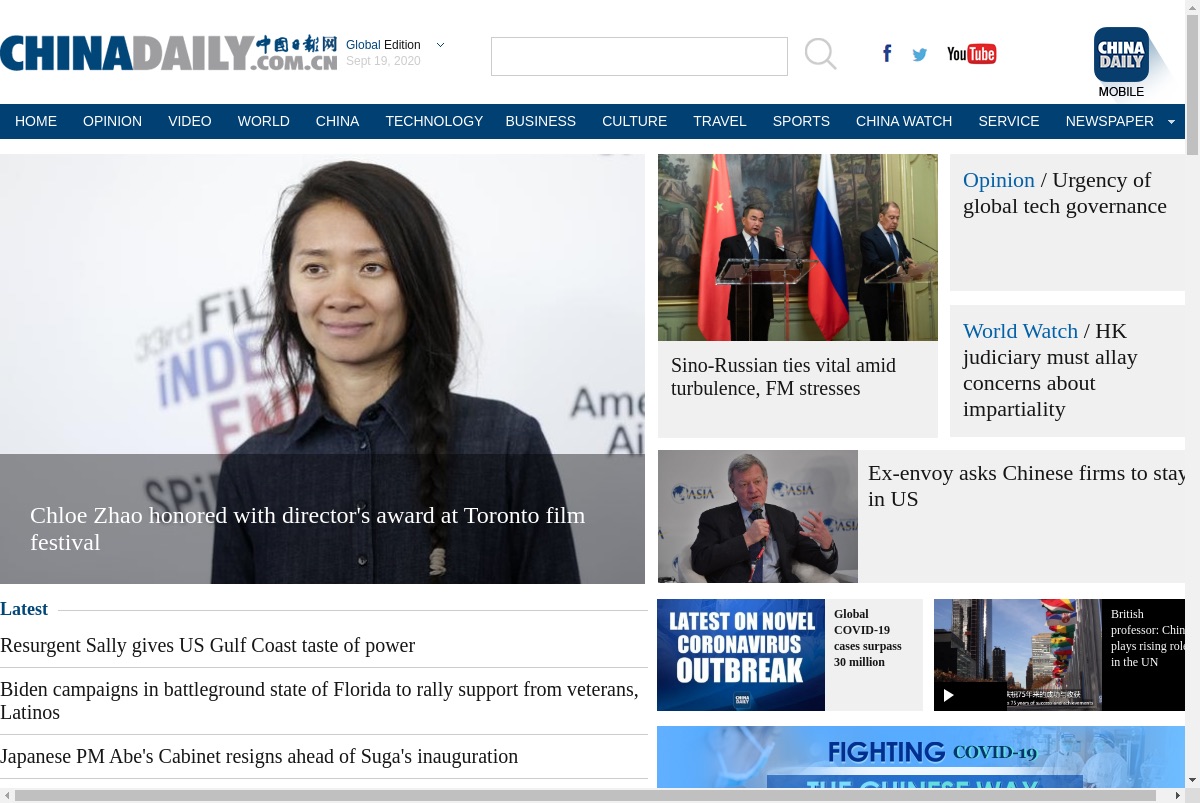
Task: Select the Global Edition label
Action: click(383, 45)
